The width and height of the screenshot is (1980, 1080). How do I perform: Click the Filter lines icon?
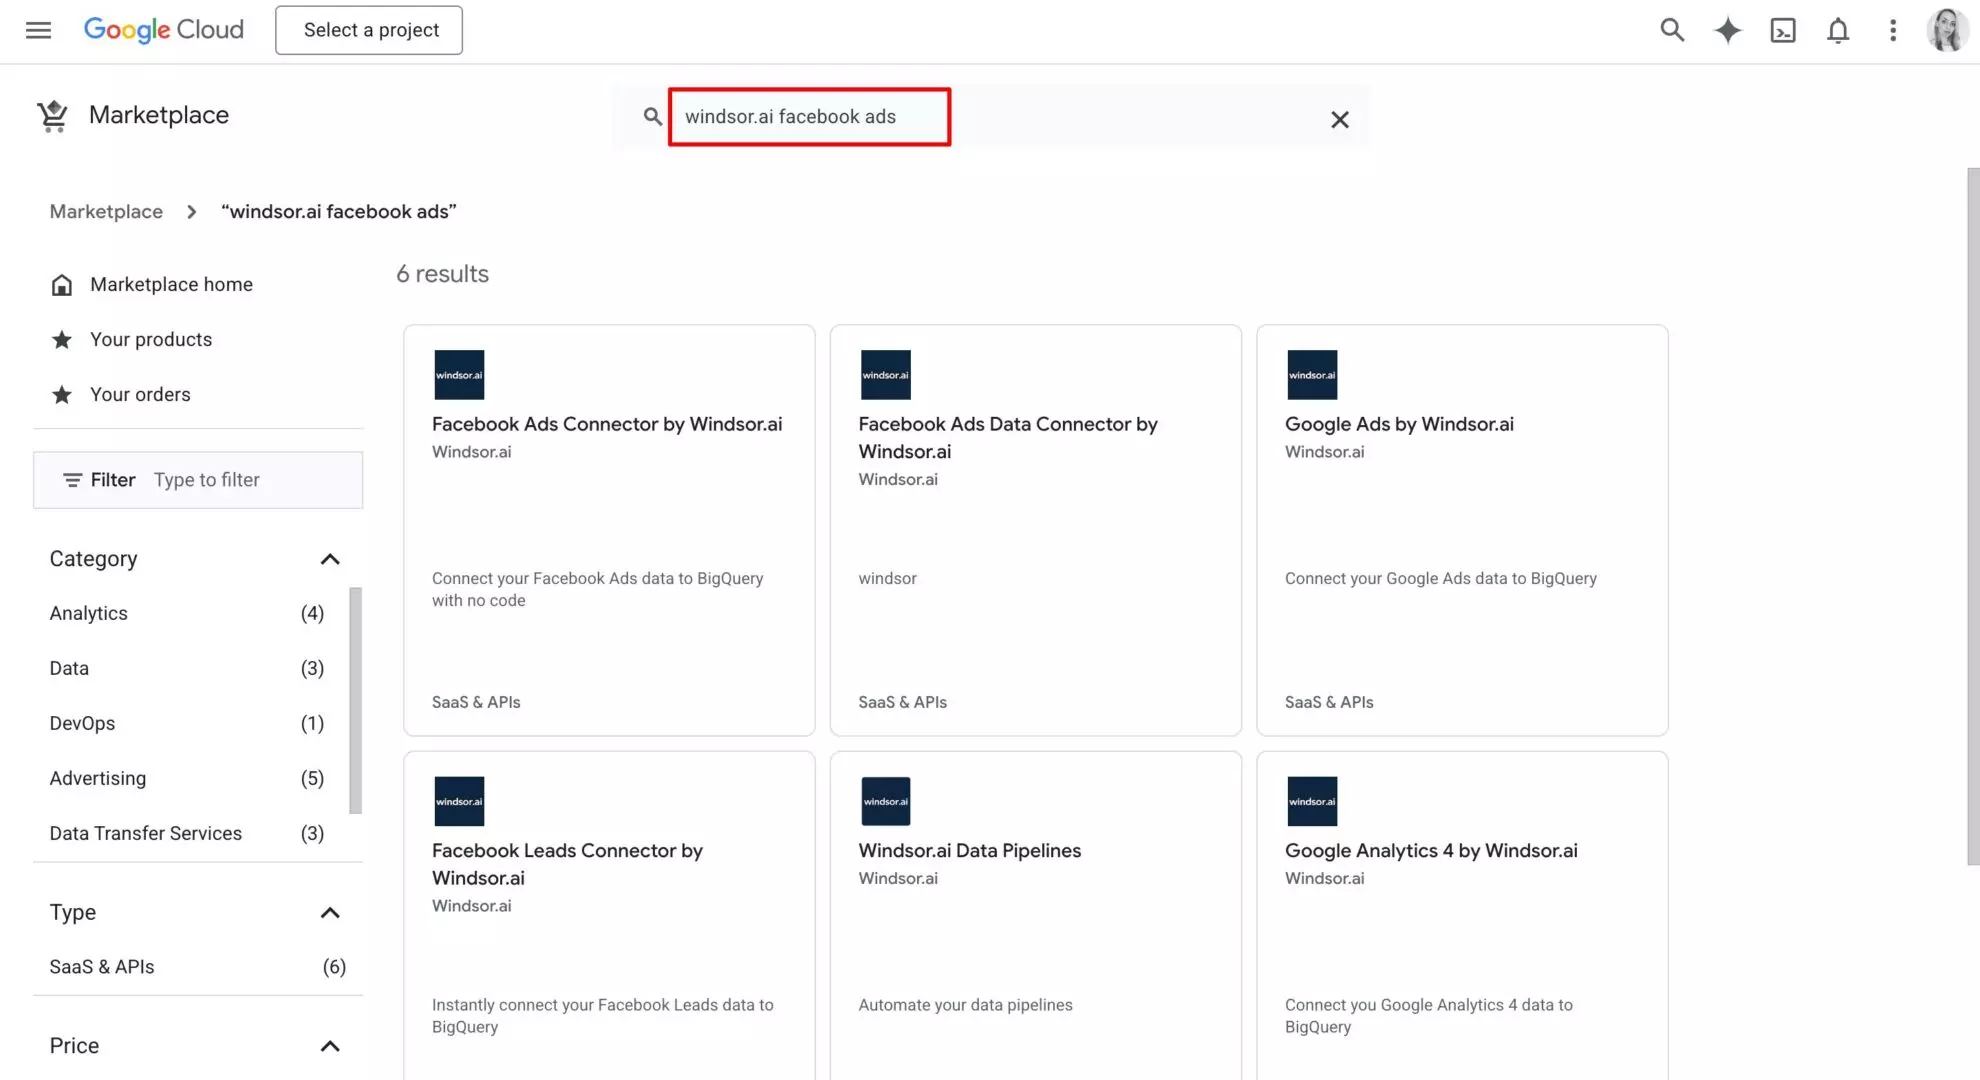(x=72, y=480)
